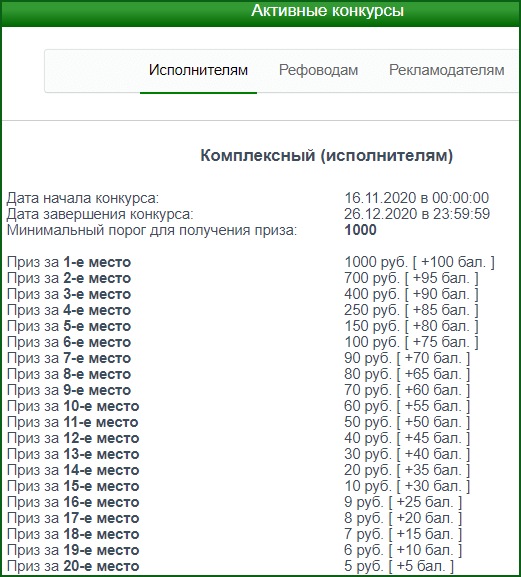The width and height of the screenshot is (521, 577).
Task: Click the Приз за 13-е место label
Action: point(73,454)
